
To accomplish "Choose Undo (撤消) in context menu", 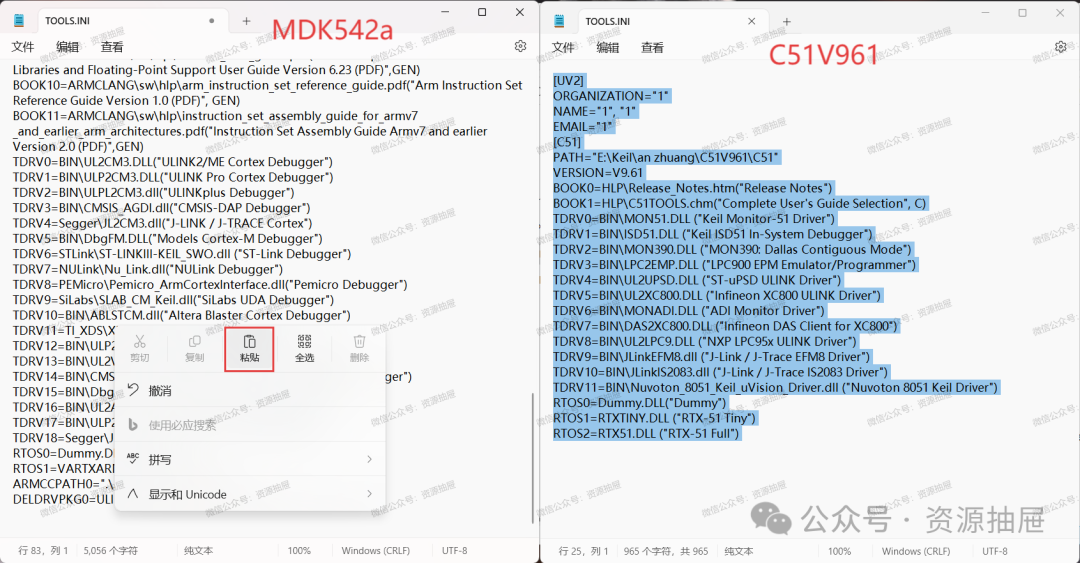I will coord(250,391).
